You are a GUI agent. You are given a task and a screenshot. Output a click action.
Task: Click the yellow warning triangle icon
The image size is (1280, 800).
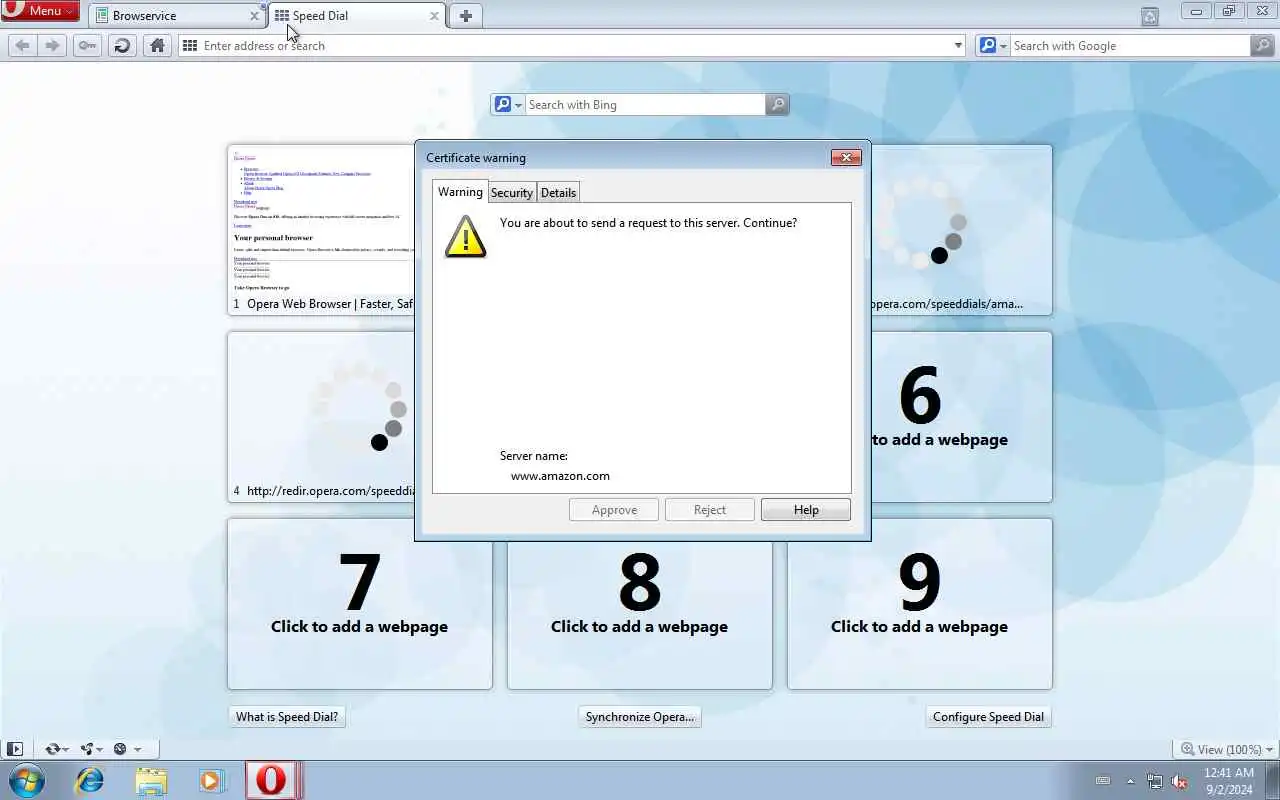pos(465,237)
